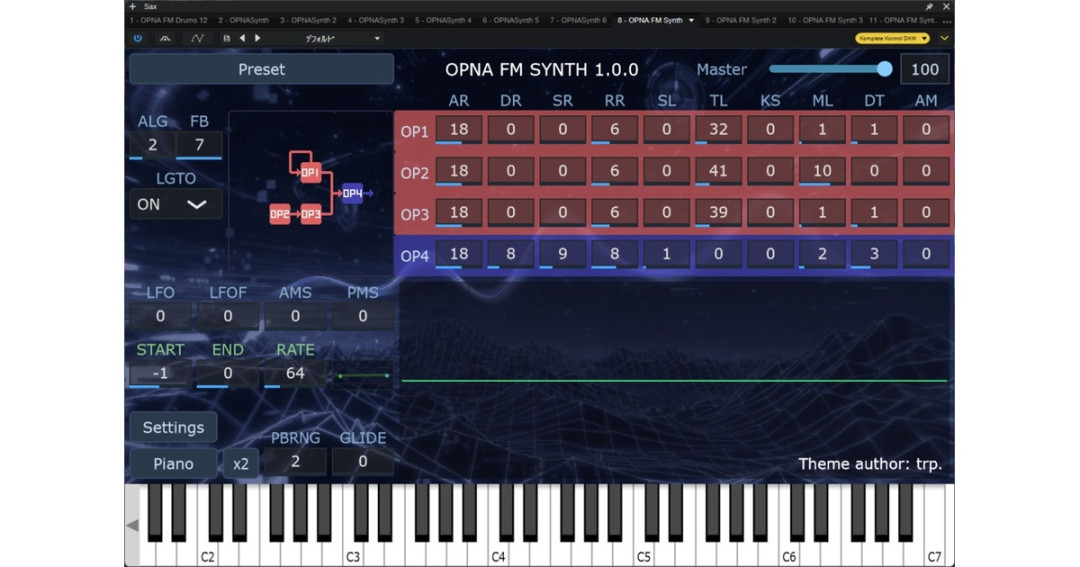Open the Komplete Kontrol DAW dropdown

point(893,39)
